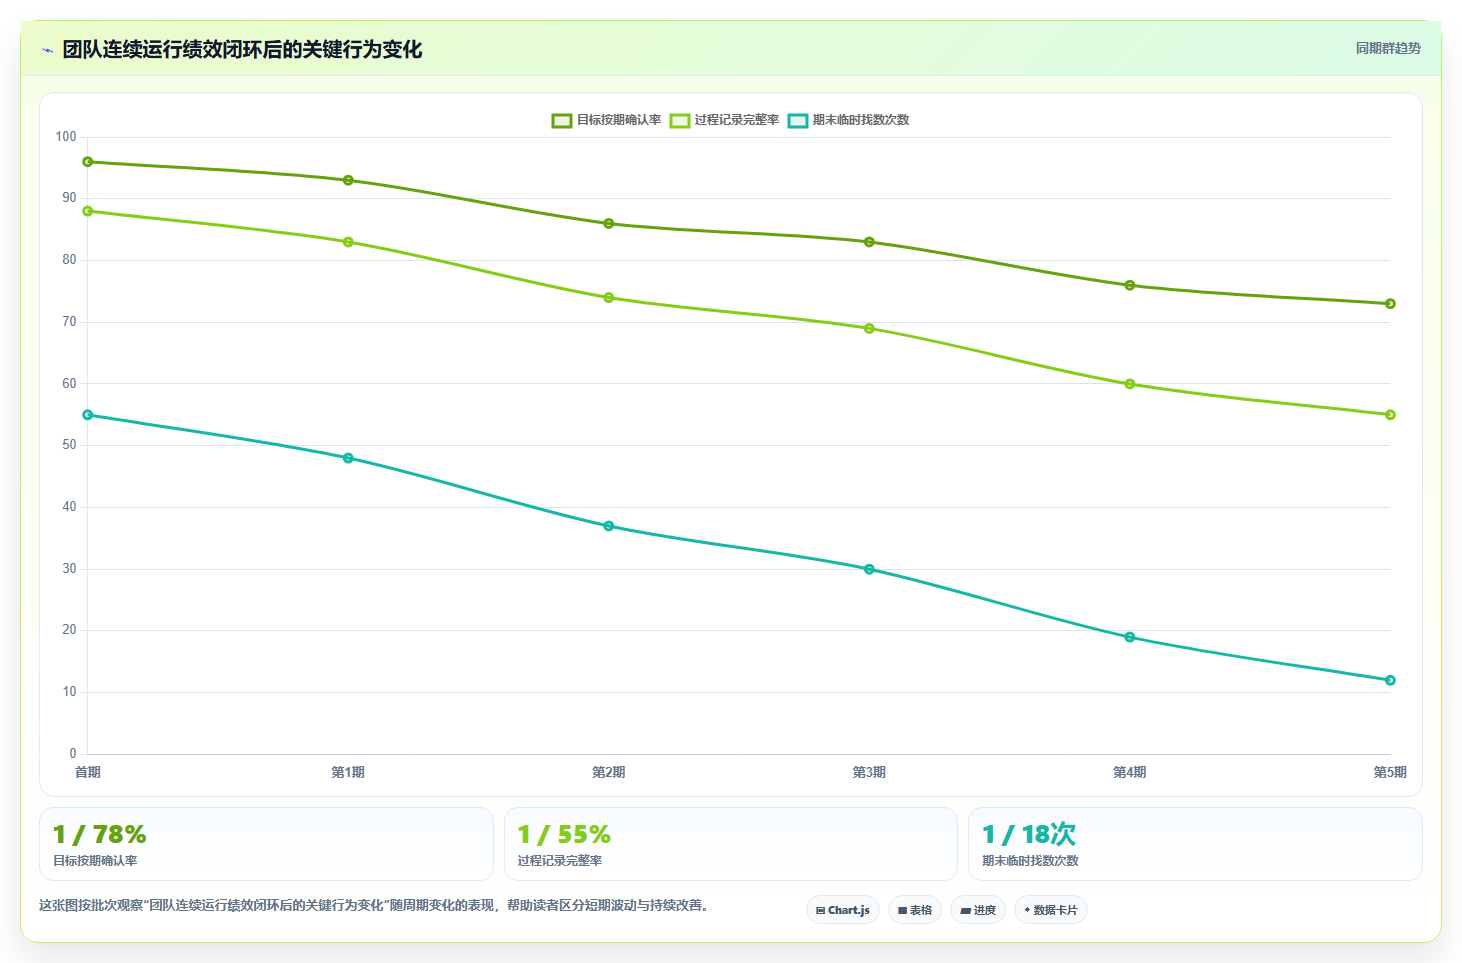Toggle the 过程记录完整率 legend series
This screenshot has width=1462, height=963.
724,120
